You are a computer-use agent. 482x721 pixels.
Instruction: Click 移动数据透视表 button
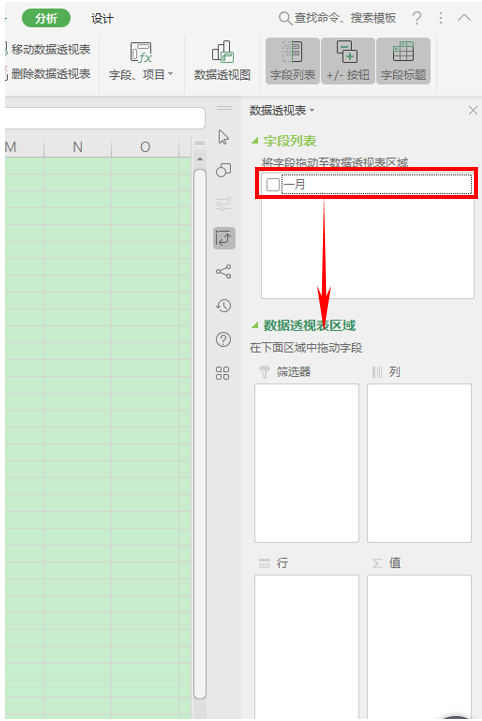point(48,49)
